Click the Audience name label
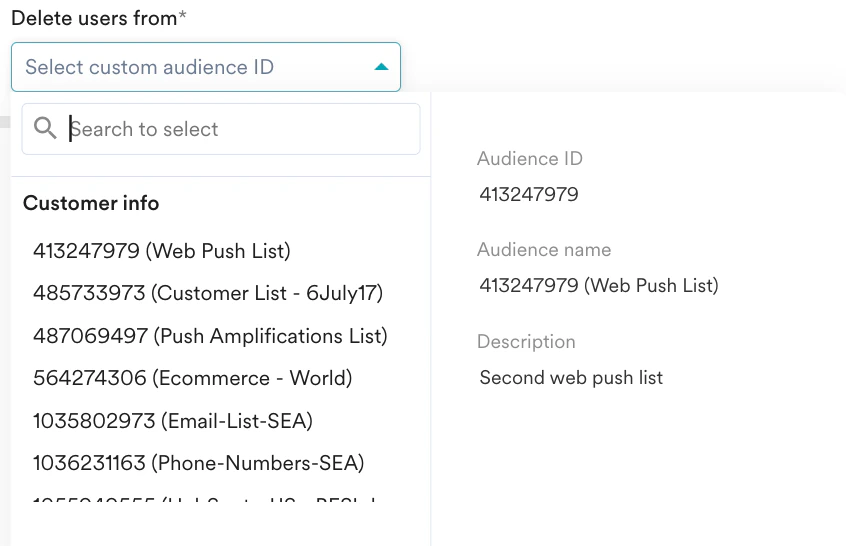The height and width of the screenshot is (546, 846). pos(544,250)
